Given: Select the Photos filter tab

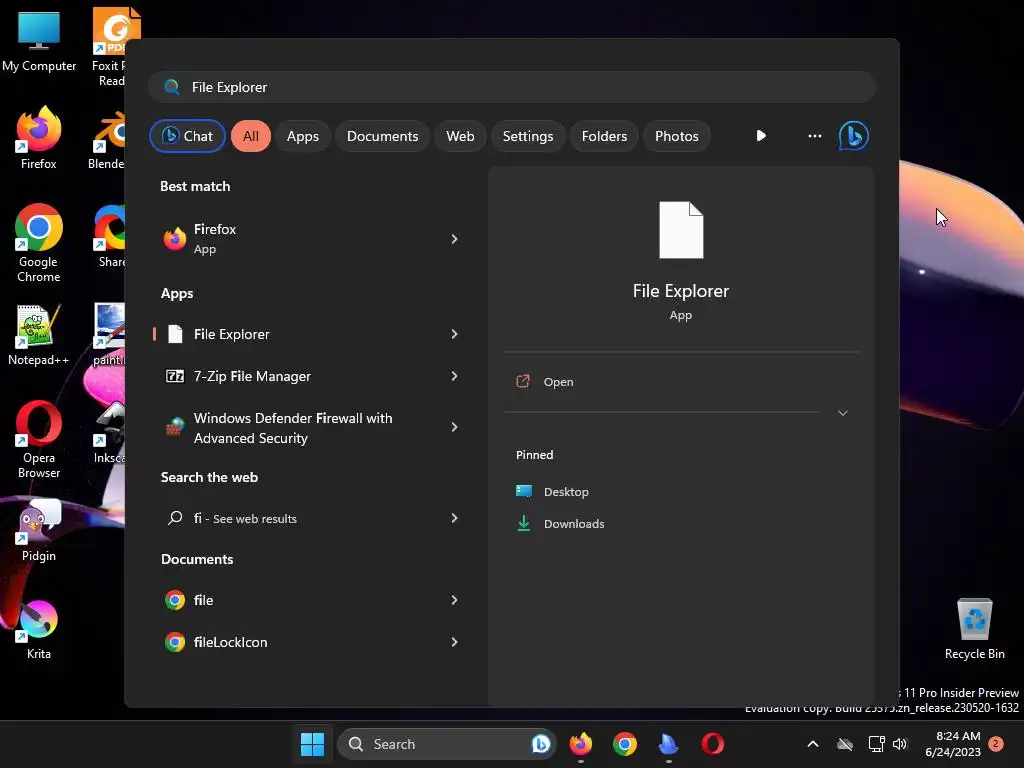Looking at the screenshot, I should point(677,136).
